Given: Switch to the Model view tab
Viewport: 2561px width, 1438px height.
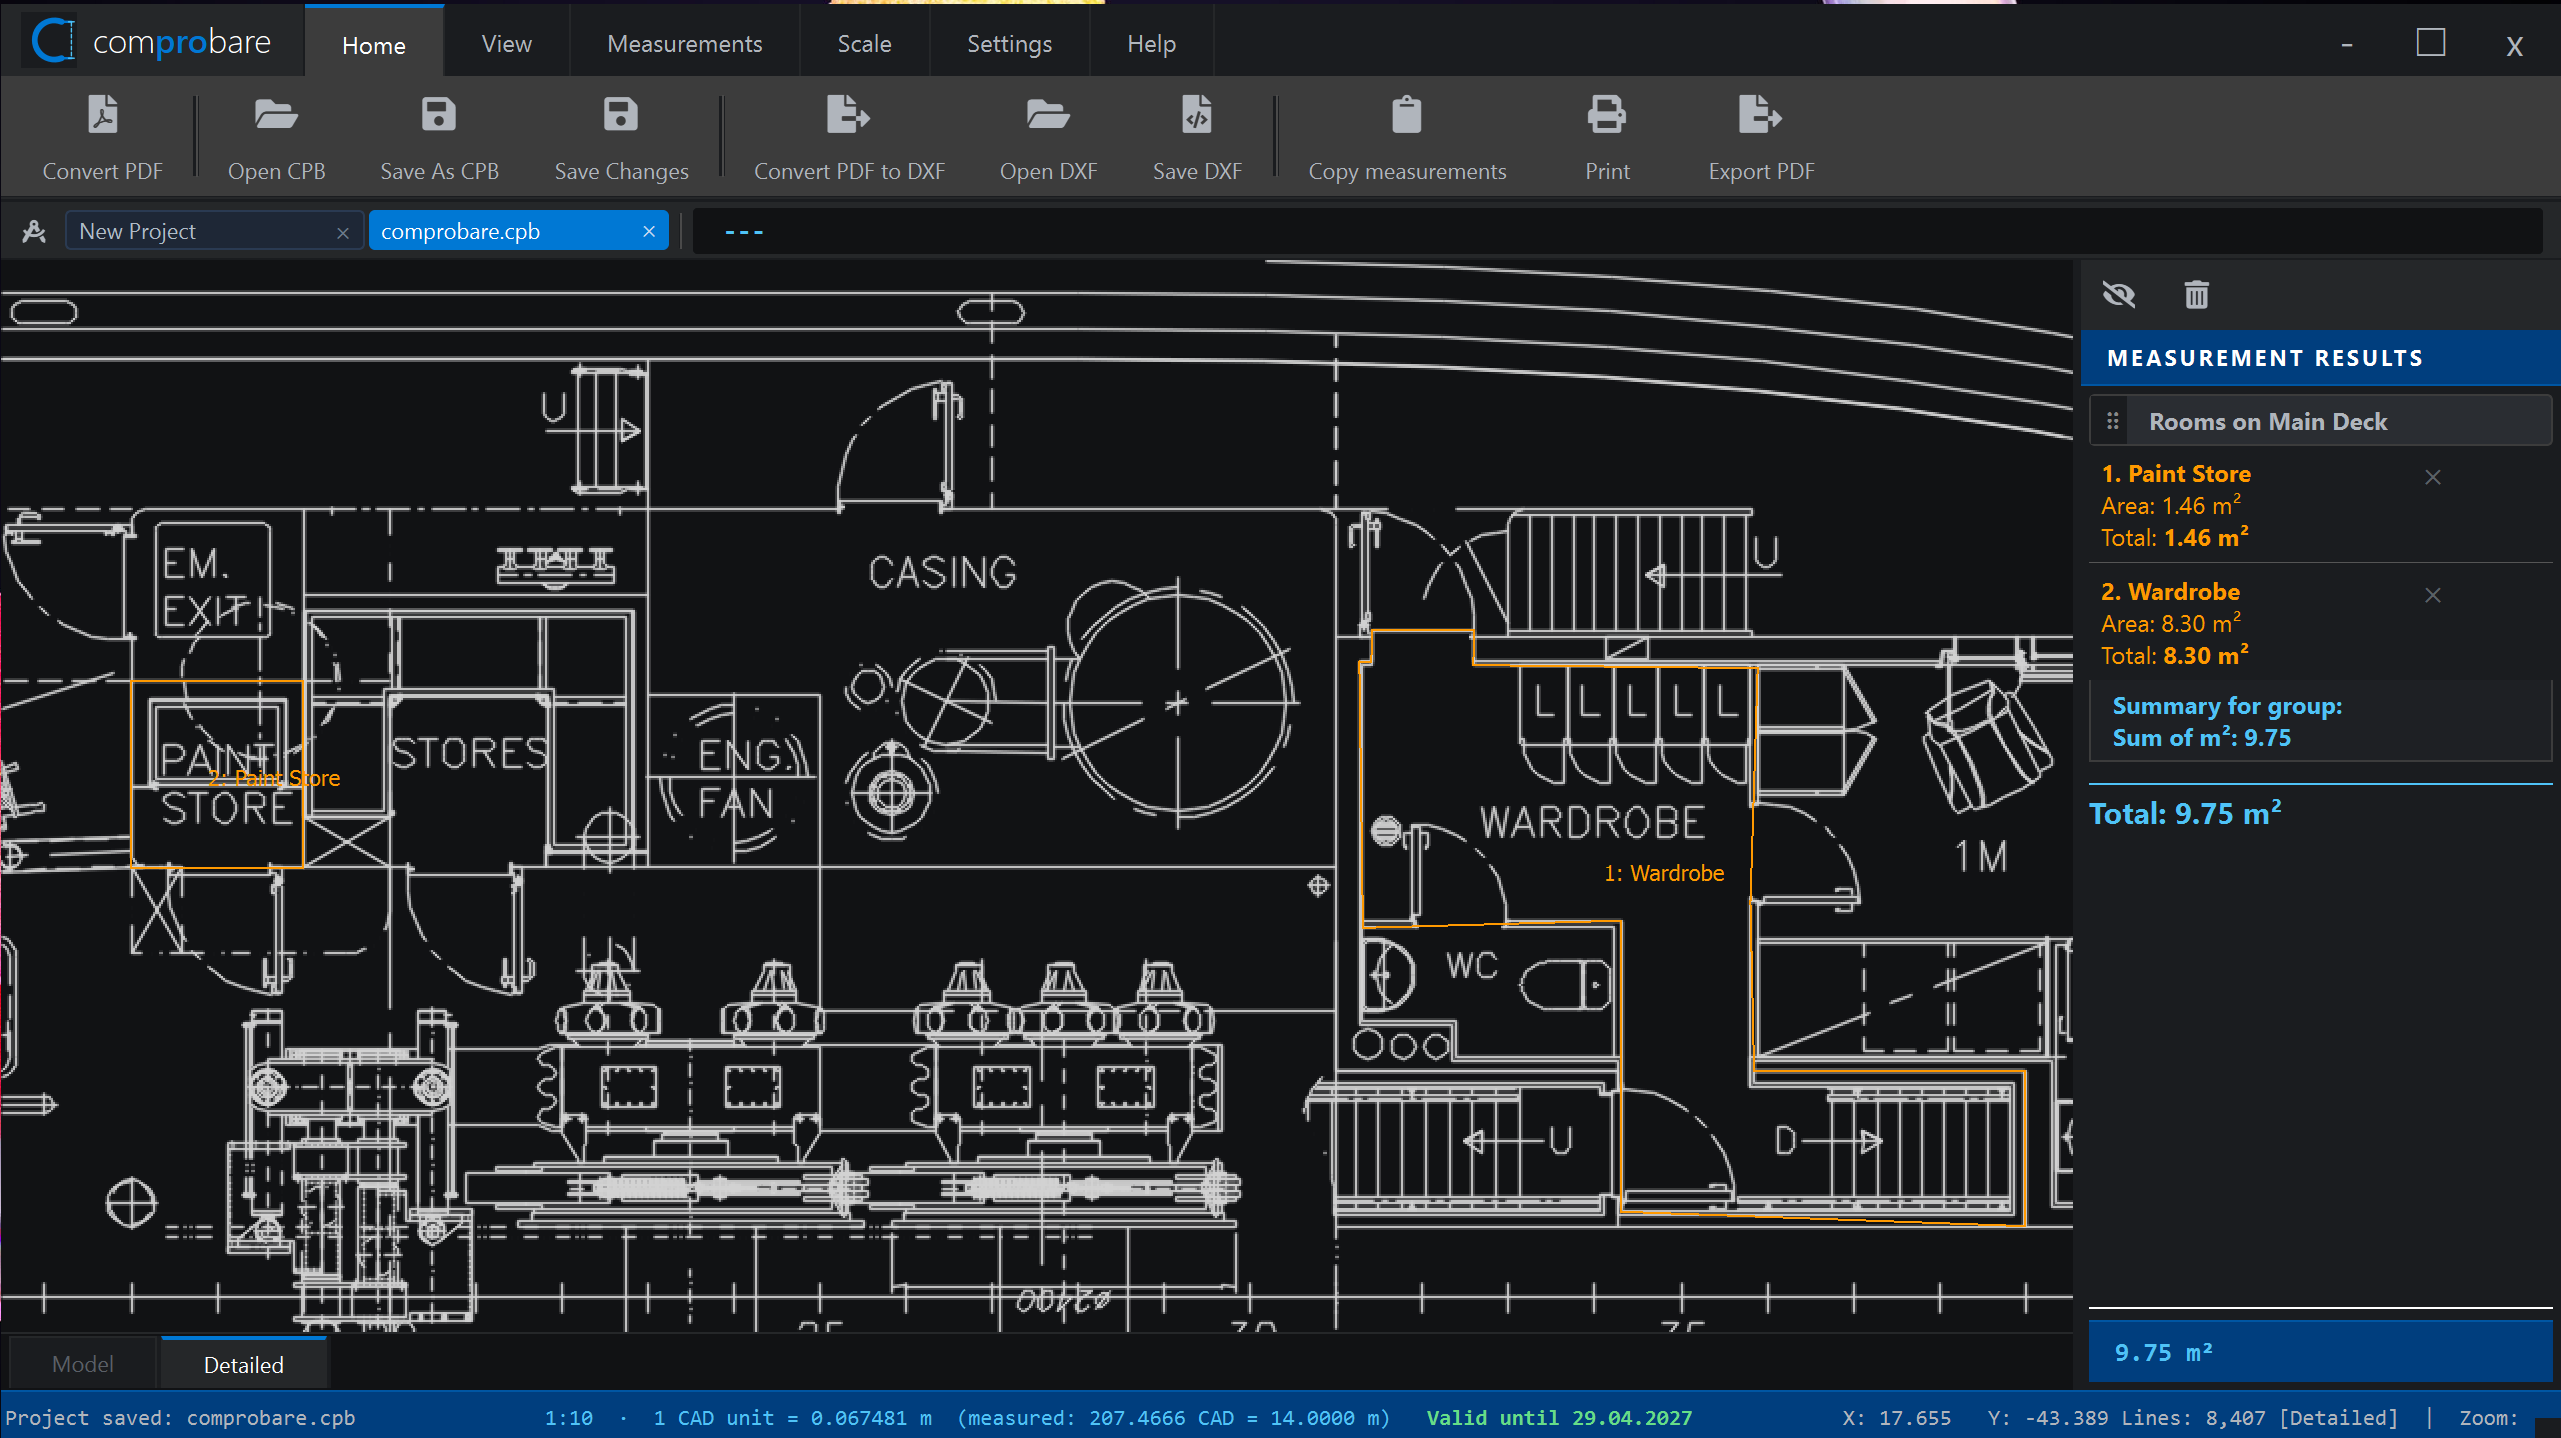Looking at the screenshot, I should pyautogui.click(x=82, y=1364).
